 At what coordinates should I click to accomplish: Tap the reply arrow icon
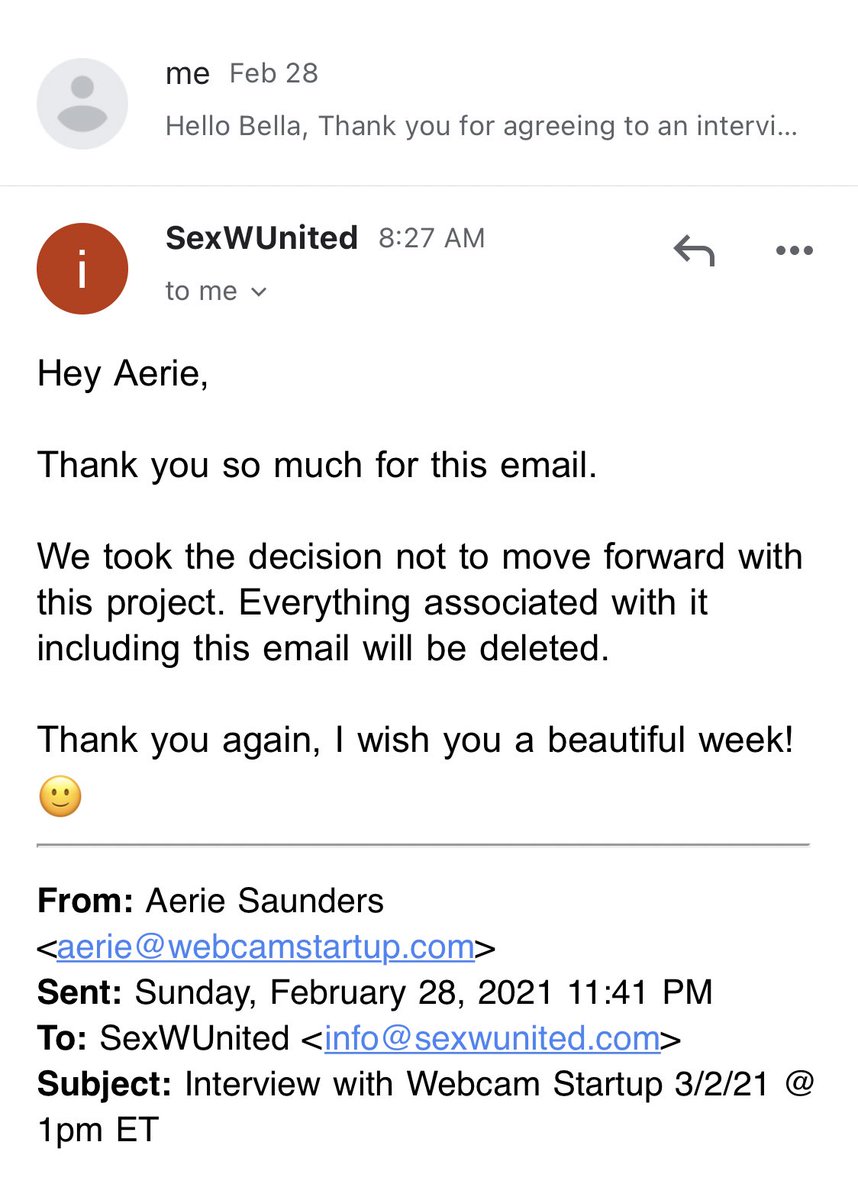point(694,252)
